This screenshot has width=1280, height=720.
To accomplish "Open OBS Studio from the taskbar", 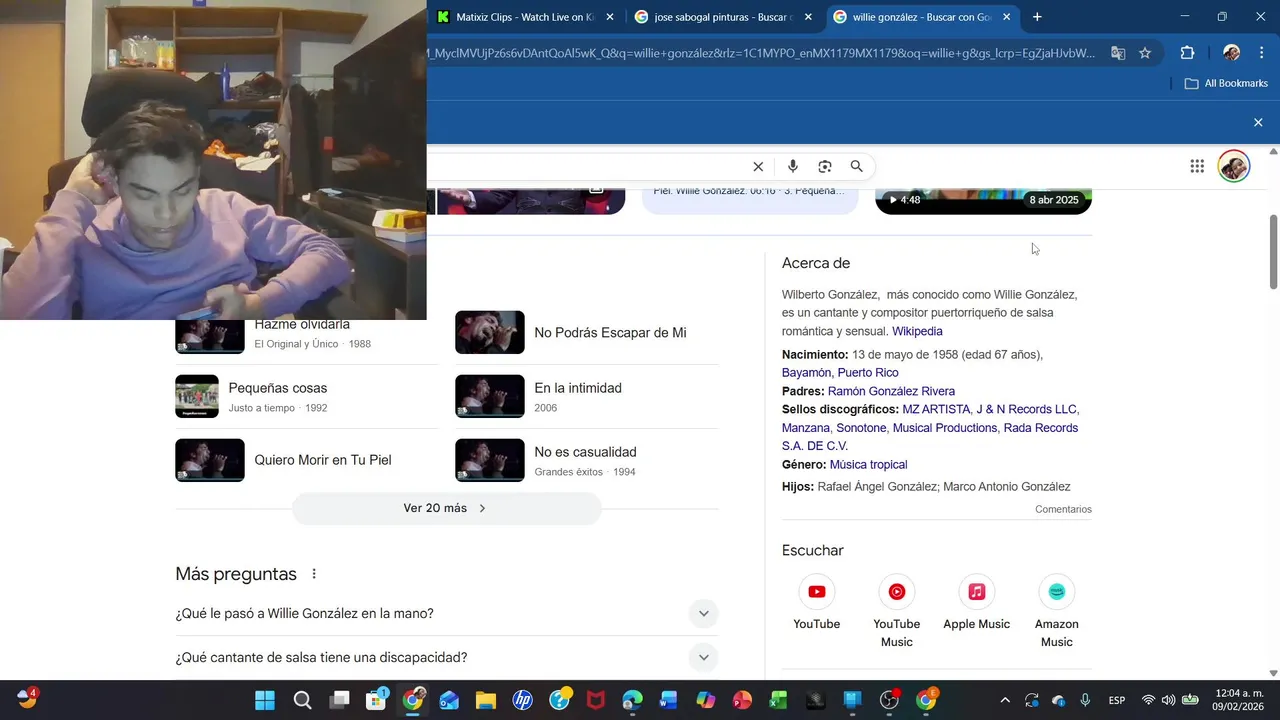I will point(889,700).
